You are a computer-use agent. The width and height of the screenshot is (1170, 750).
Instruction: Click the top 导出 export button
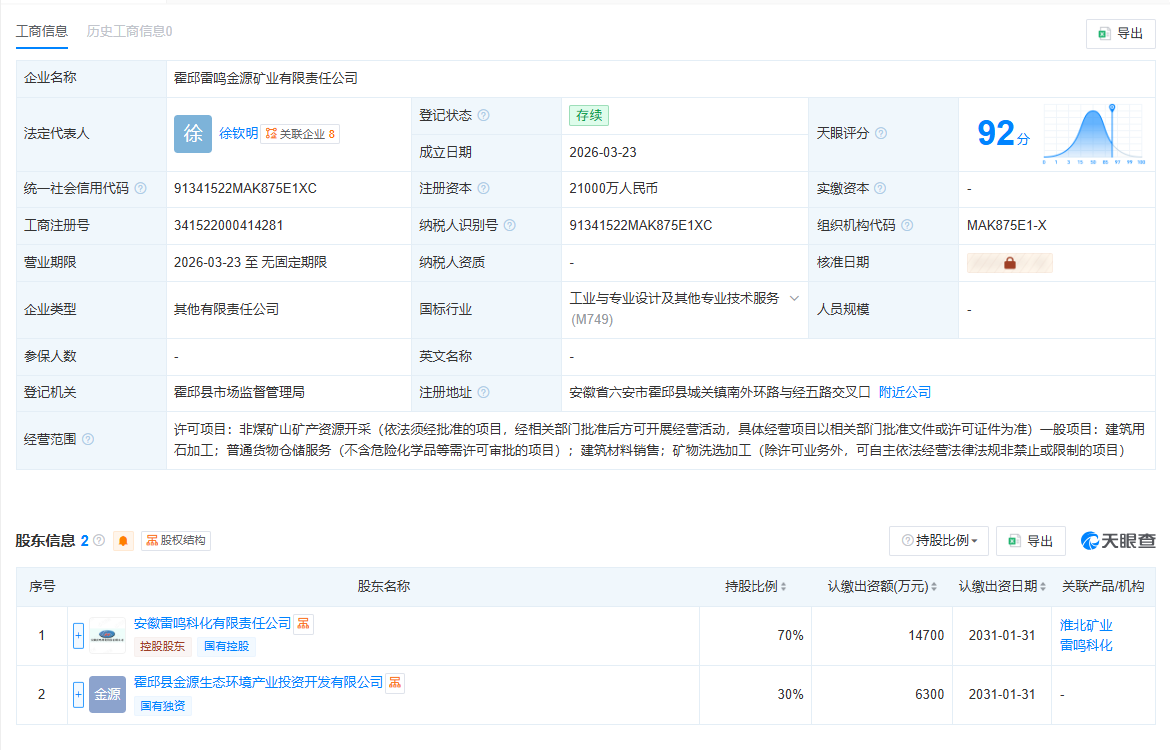1120,33
